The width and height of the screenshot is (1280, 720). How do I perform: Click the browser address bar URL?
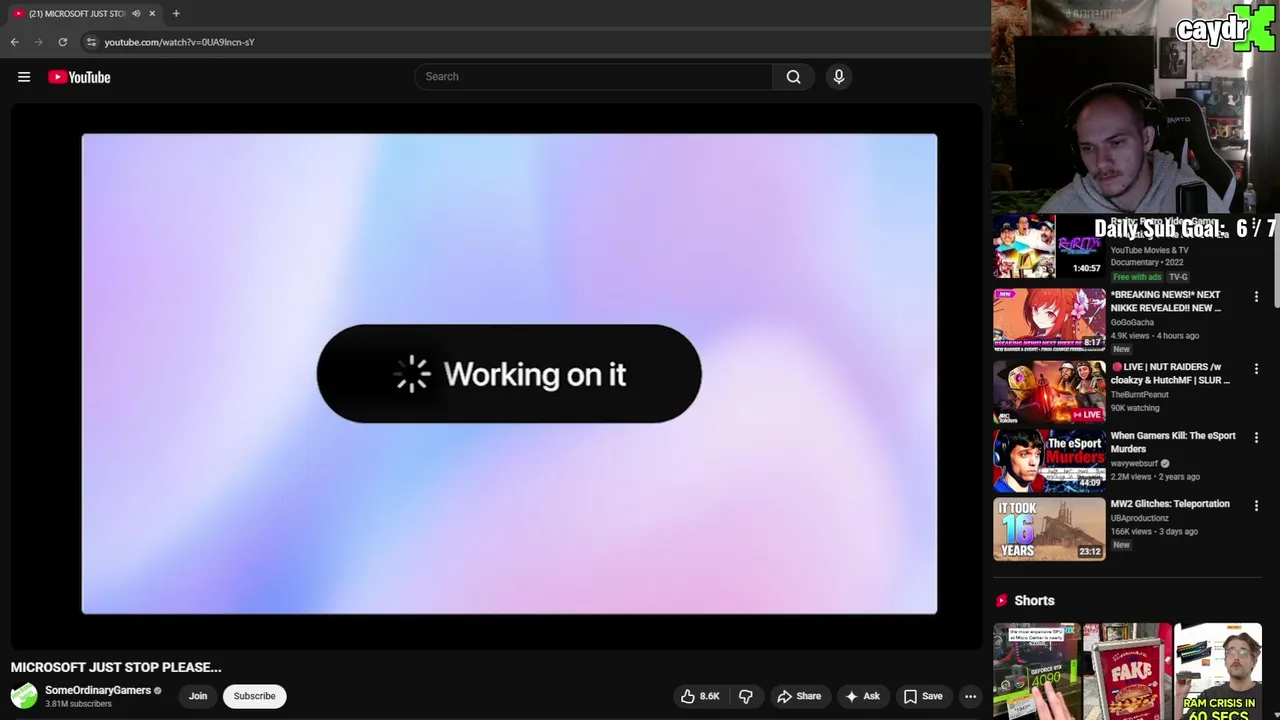tap(180, 42)
